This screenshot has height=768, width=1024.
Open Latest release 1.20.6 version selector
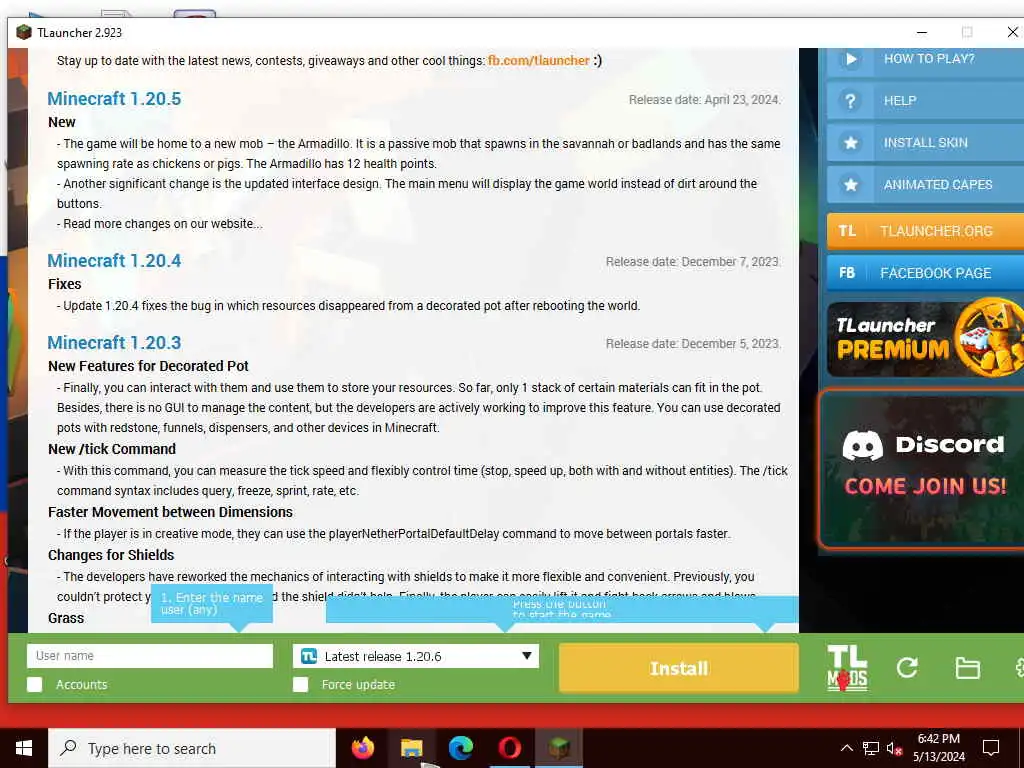pyautogui.click(x=416, y=656)
